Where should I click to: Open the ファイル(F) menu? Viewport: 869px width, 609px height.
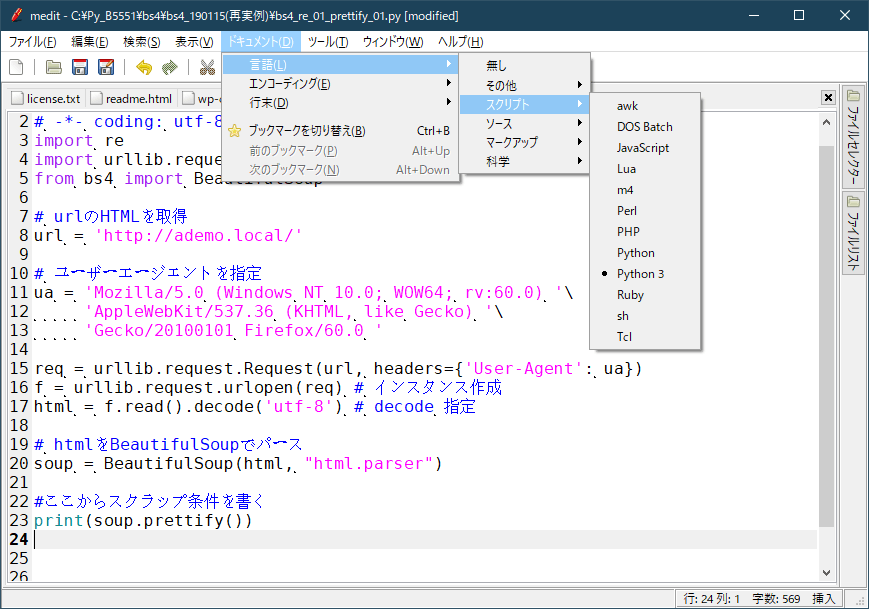click(33, 42)
